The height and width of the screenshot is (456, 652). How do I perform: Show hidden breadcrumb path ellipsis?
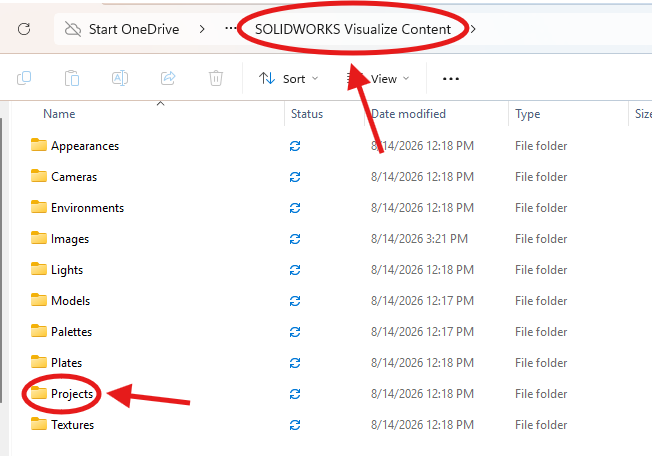(230, 28)
